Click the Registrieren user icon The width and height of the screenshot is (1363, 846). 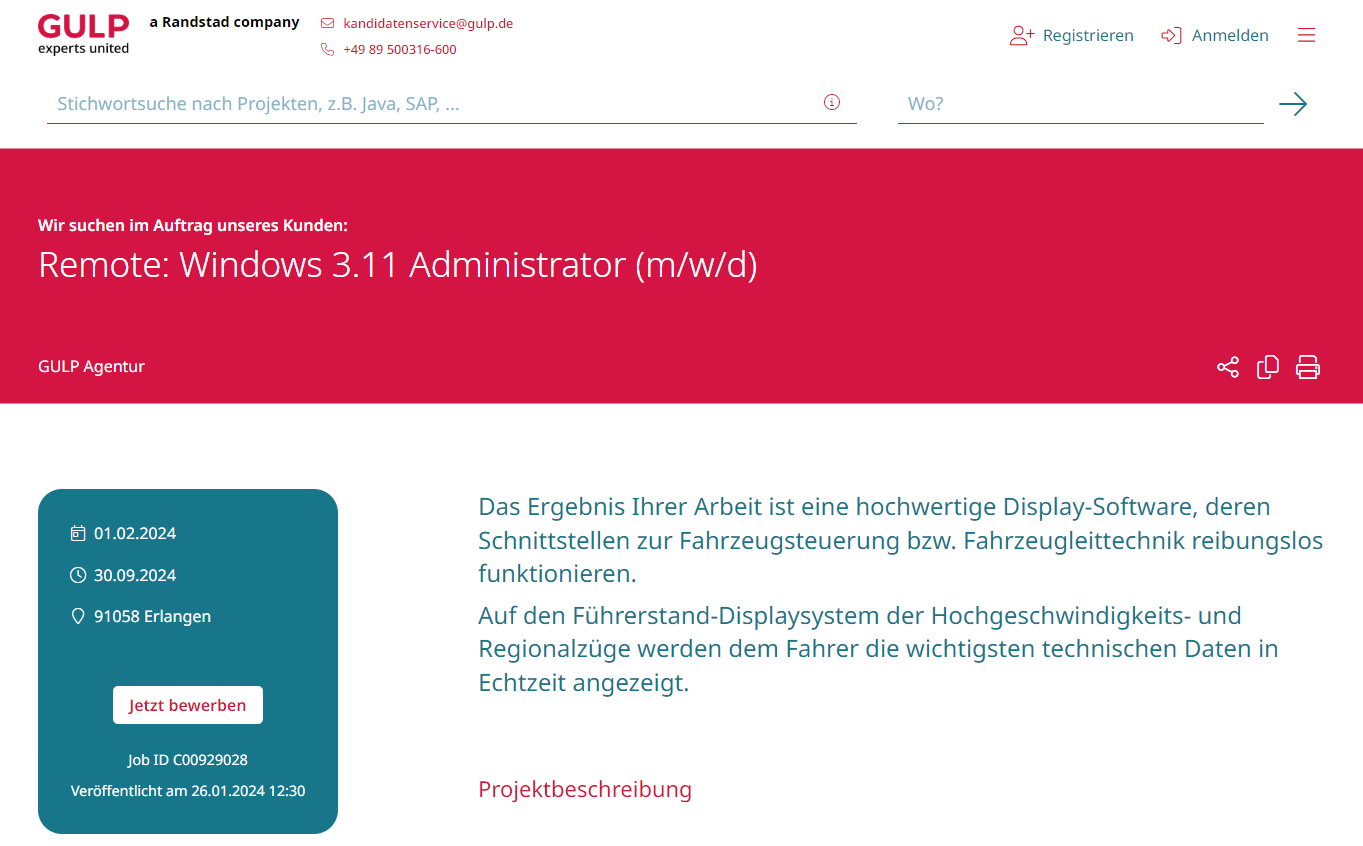pos(1021,36)
